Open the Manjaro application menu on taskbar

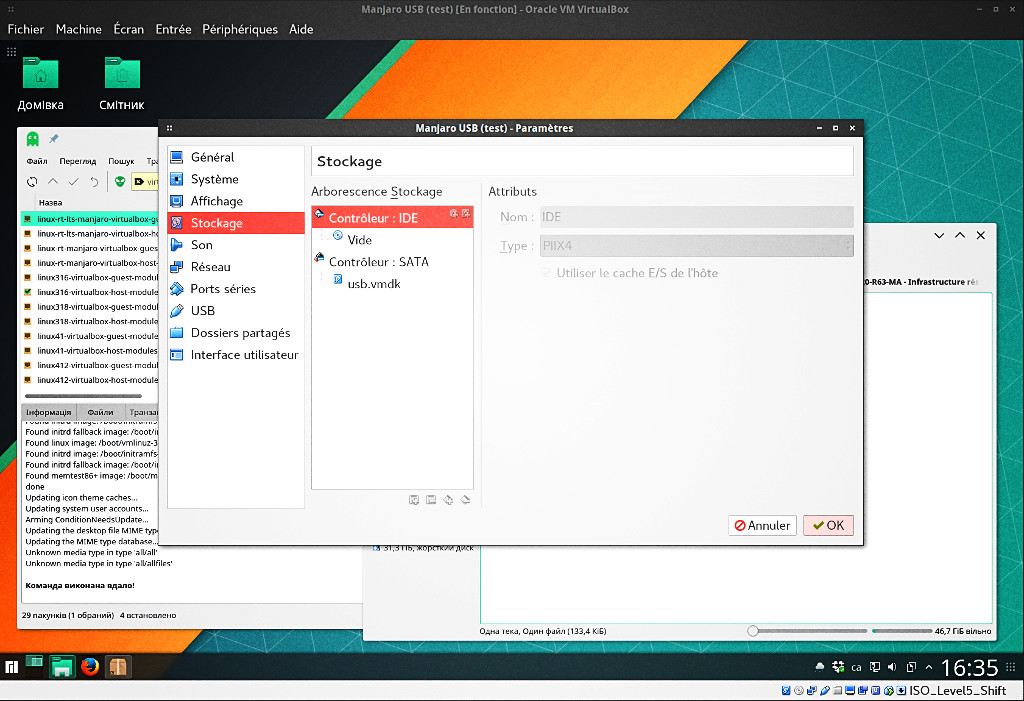[11, 667]
